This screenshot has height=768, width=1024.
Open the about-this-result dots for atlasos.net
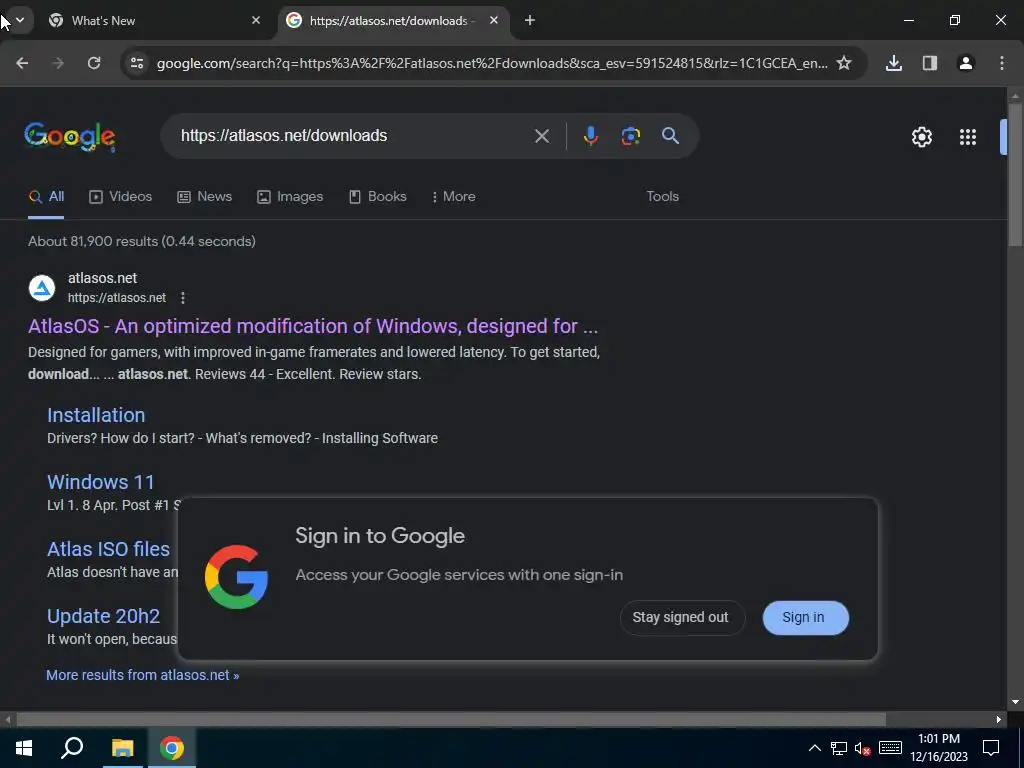click(x=183, y=298)
